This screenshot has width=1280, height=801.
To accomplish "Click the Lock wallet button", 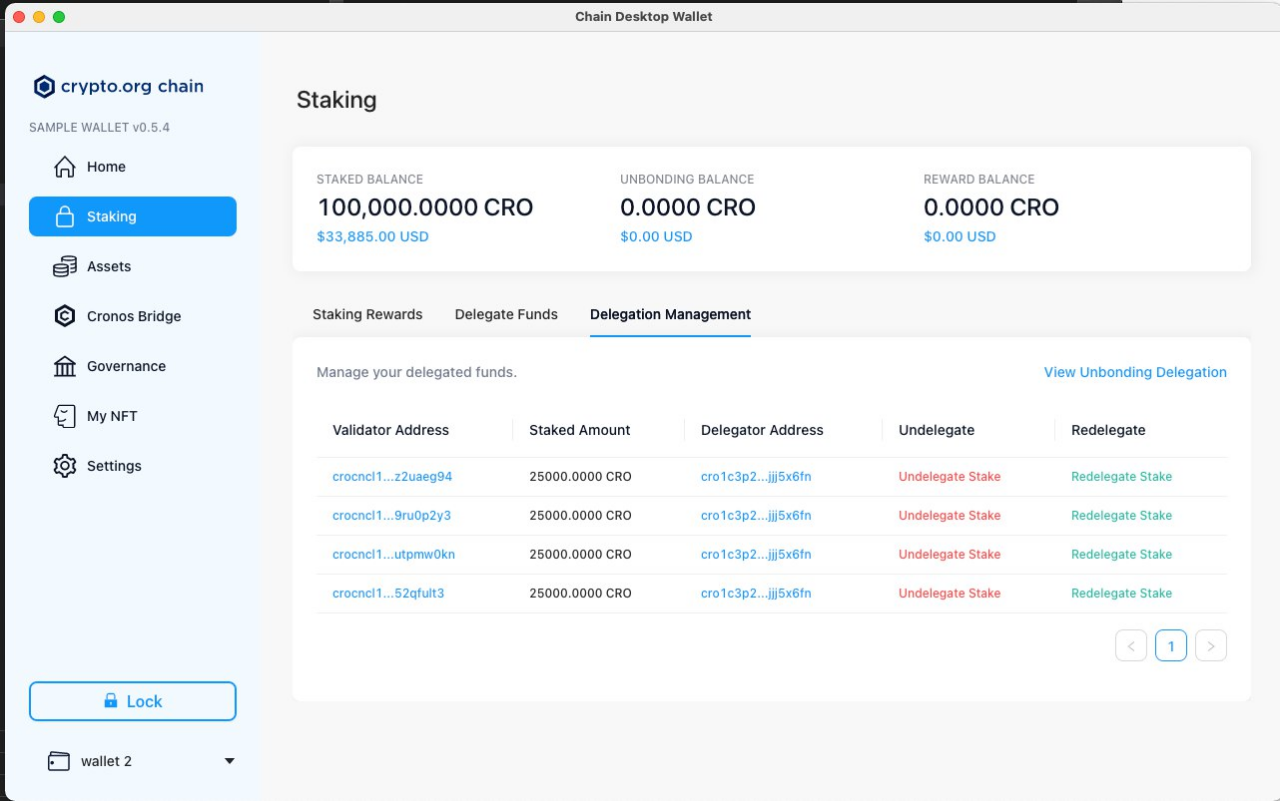I will (133, 701).
